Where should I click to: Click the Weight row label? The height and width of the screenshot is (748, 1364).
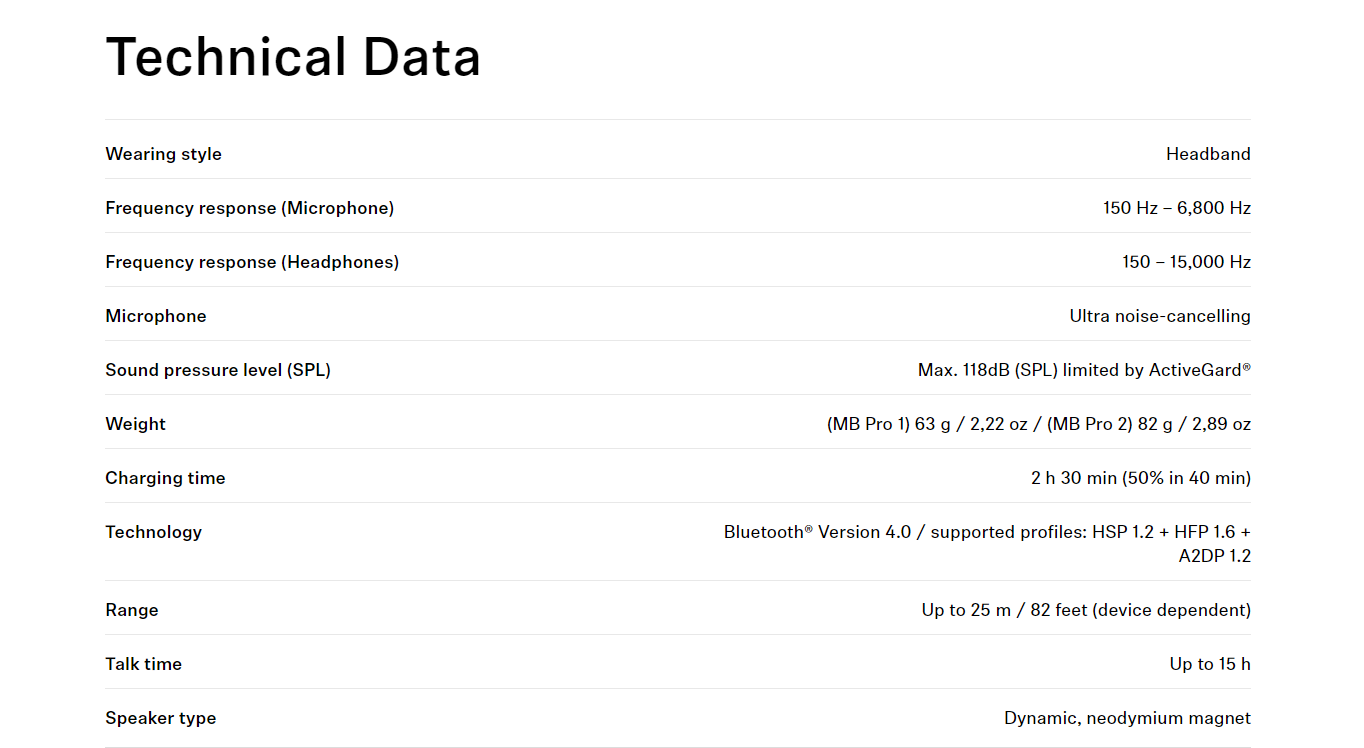135,424
